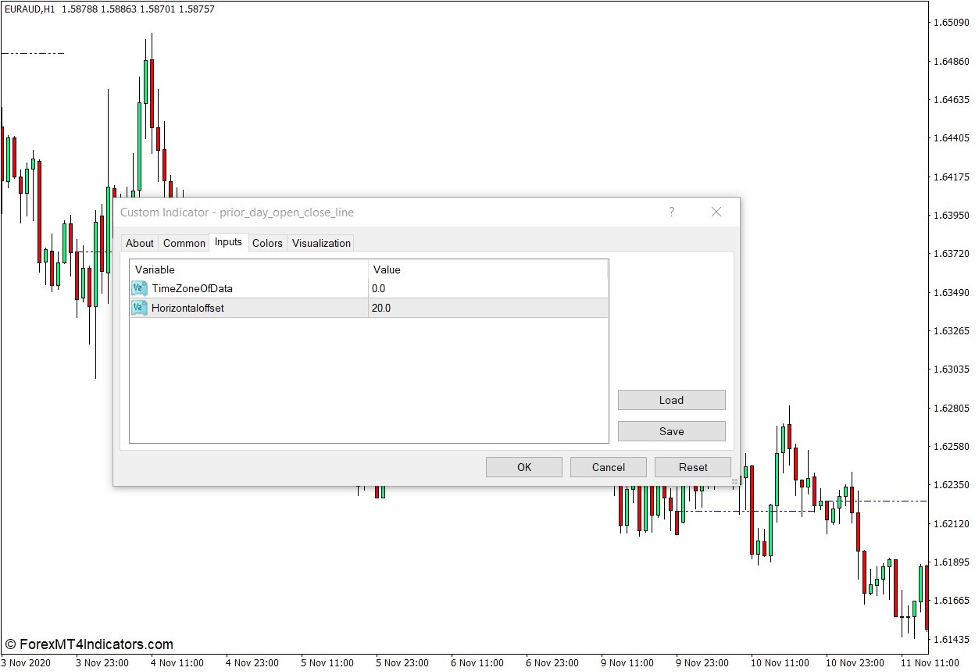The image size is (977, 672).
Task: Open the Common tab
Action: pyautogui.click(x=184, y=243)
